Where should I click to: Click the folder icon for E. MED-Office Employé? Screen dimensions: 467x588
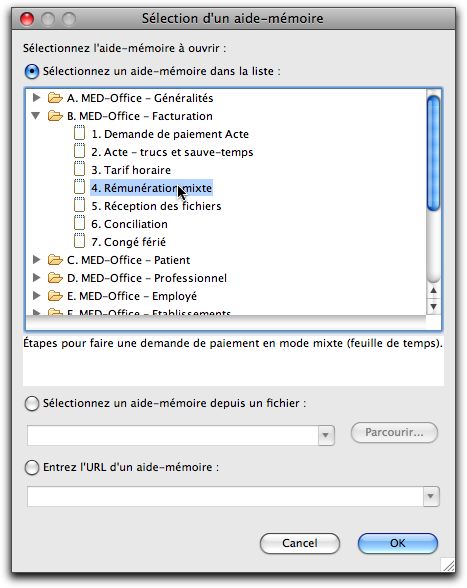click(55, 296)
